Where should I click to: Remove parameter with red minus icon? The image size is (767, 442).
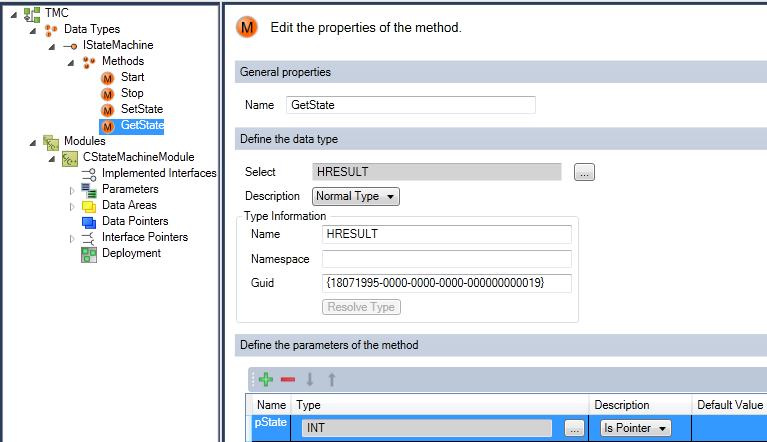(x=288, y=379)
